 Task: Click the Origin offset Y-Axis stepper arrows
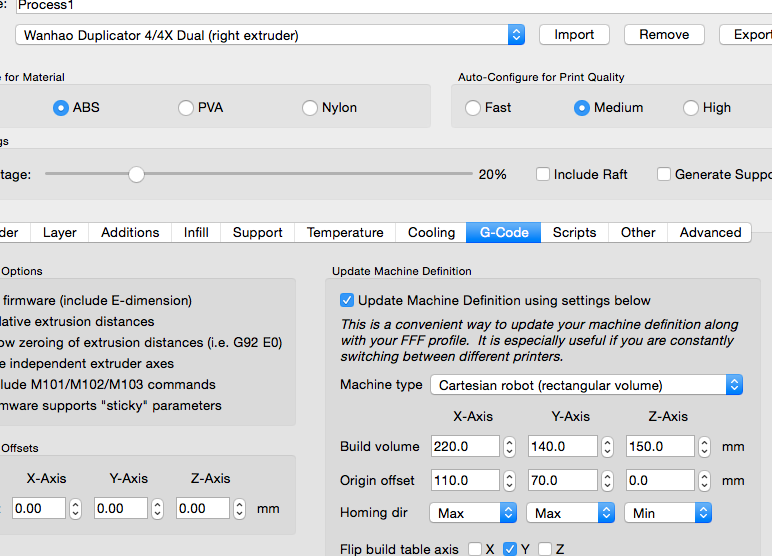click(x=607, y=480)
